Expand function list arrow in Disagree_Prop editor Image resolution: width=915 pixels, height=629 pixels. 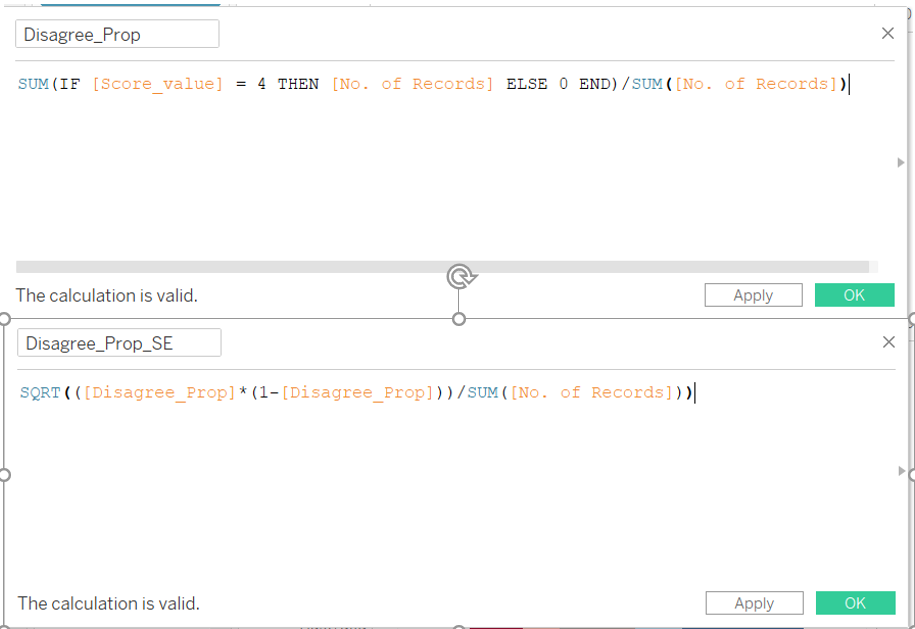[x=900, y=162]
